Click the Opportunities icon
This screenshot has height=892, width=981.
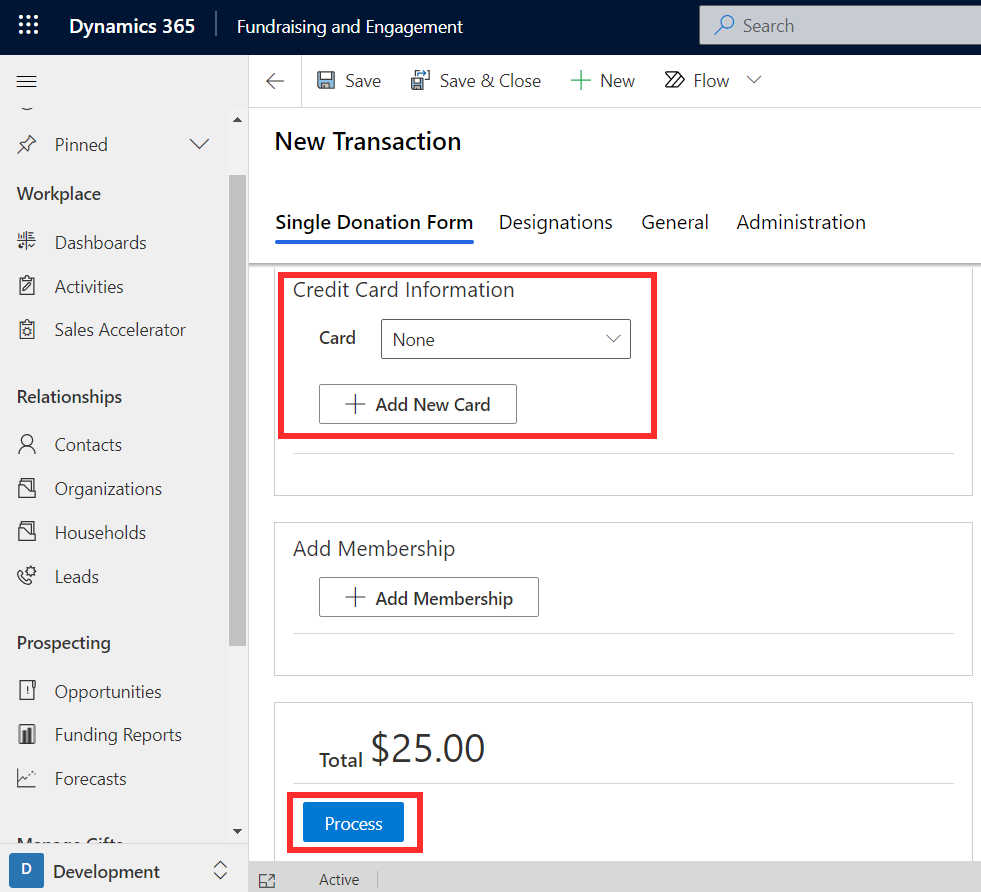(x=26, y=691)
